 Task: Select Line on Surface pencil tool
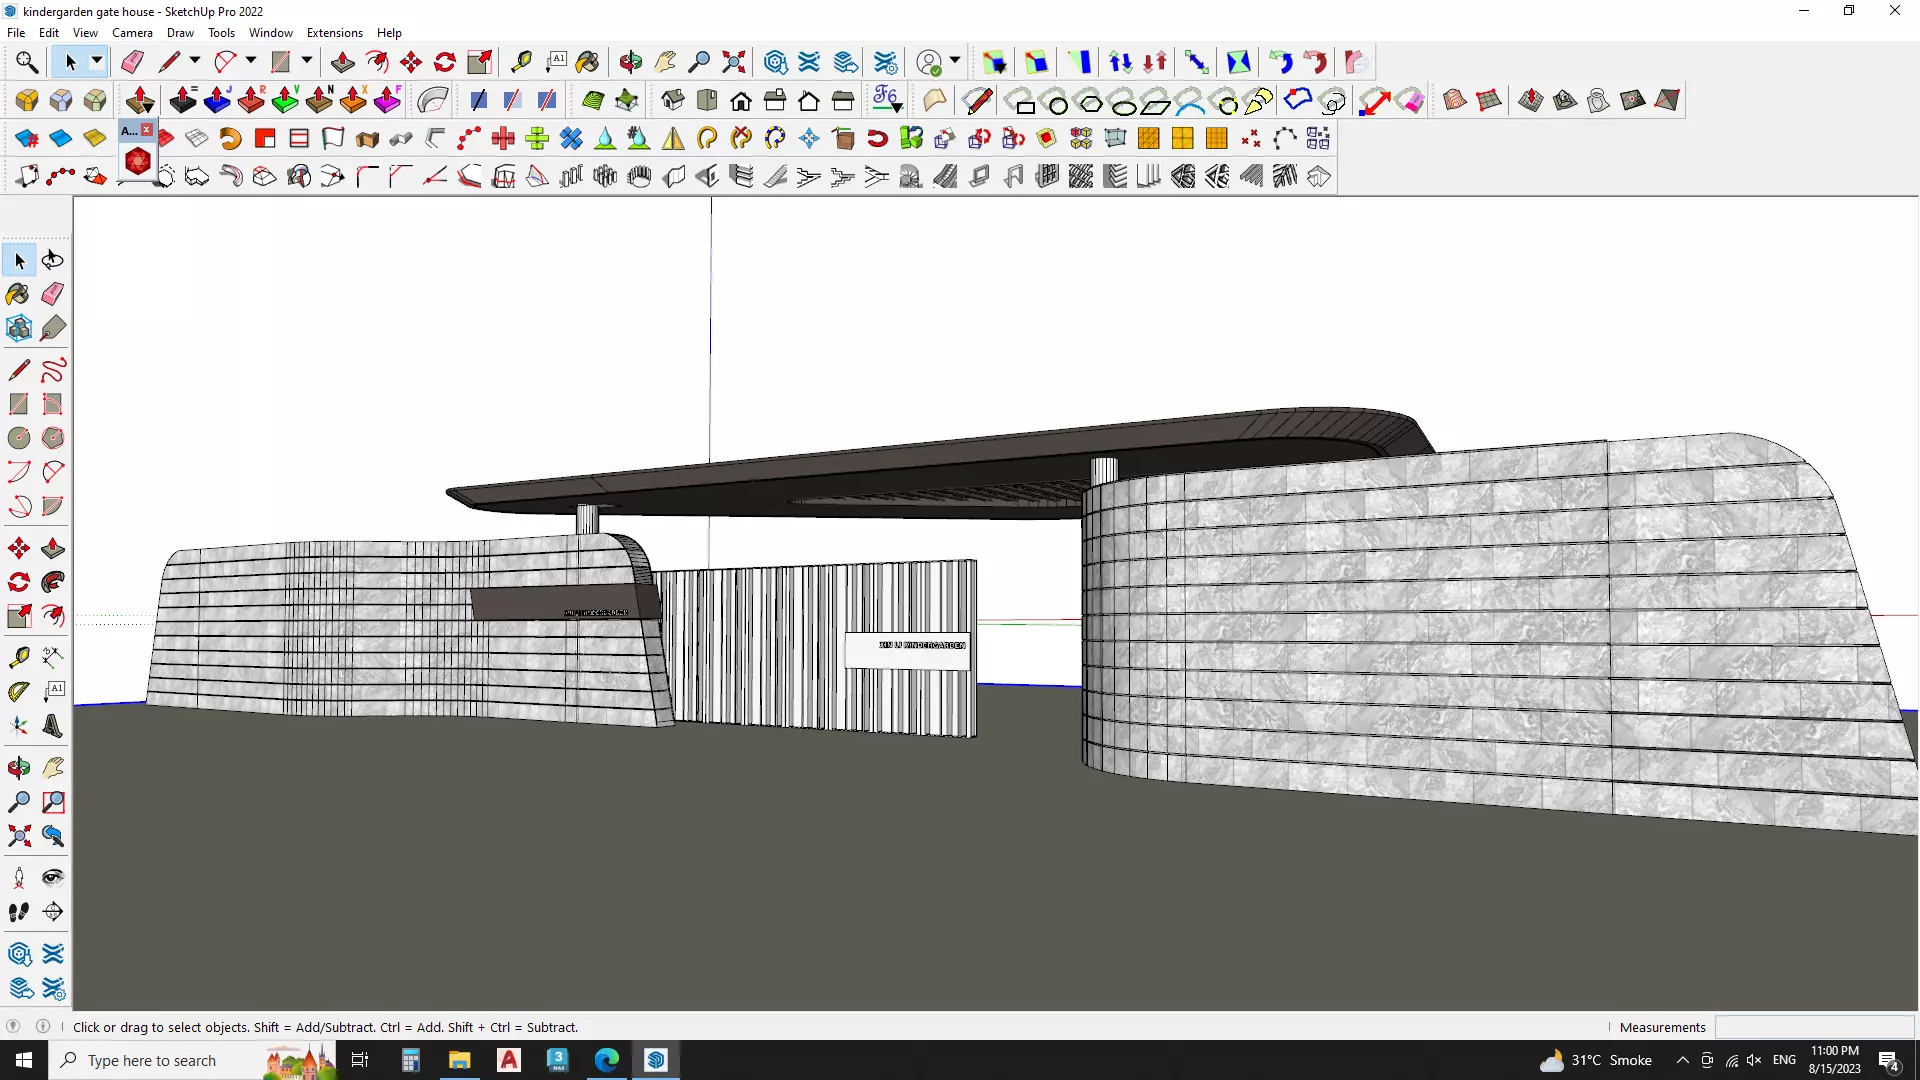pyautogui.click(x=977, y=100)
